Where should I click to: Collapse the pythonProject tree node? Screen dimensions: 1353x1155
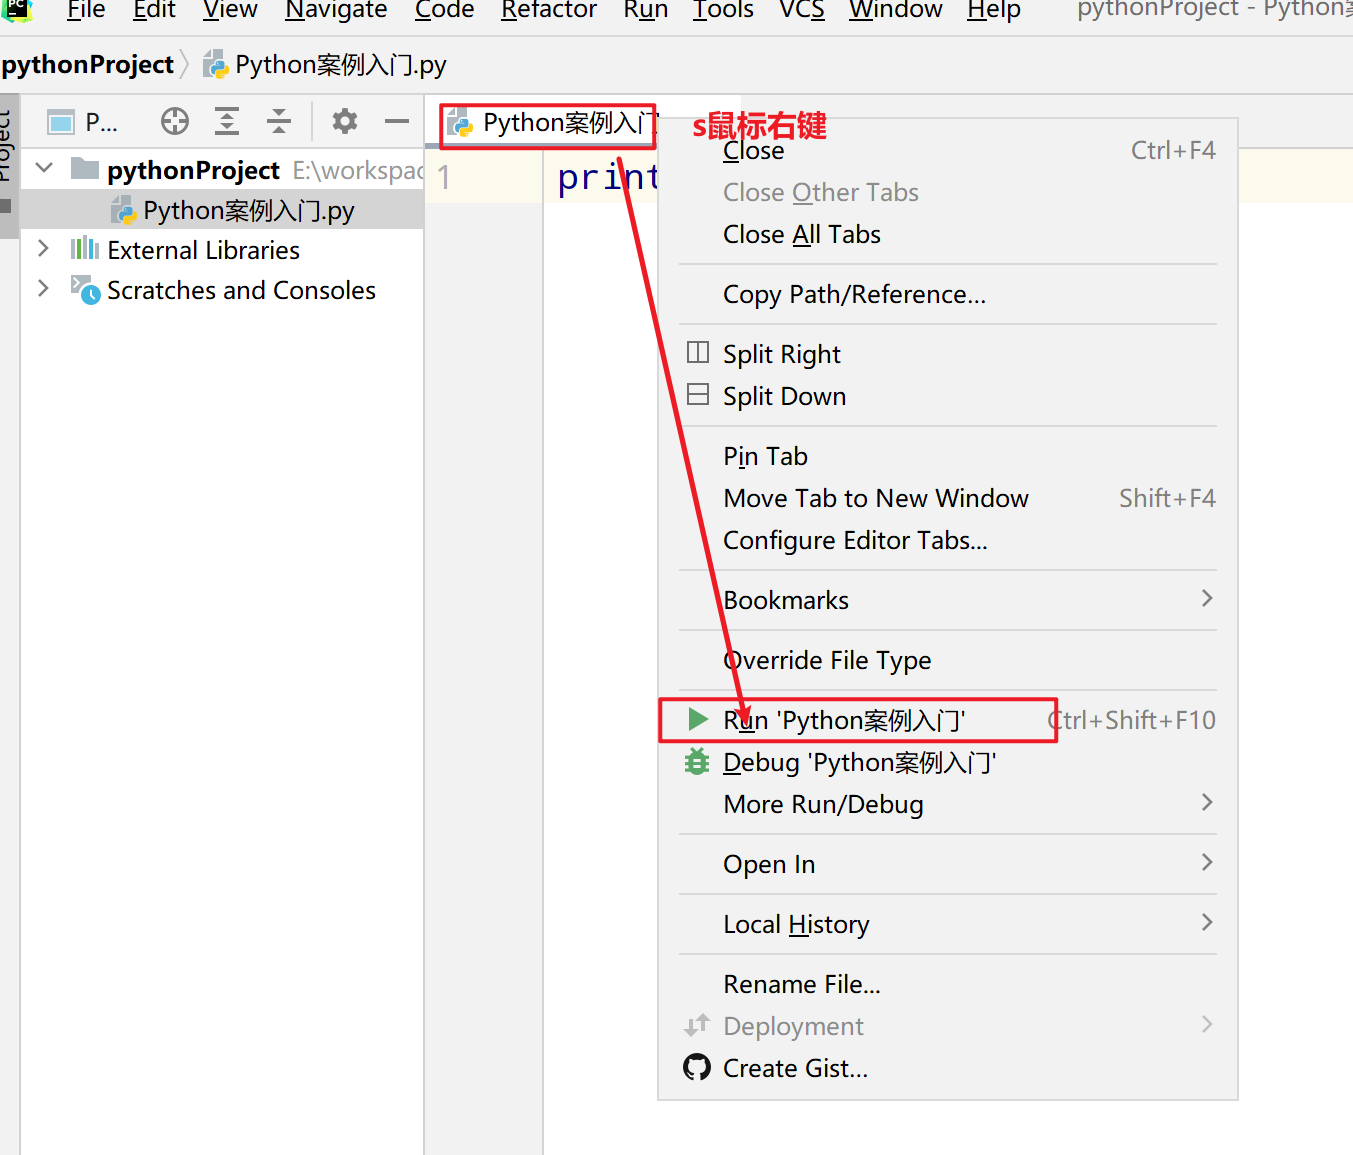tap(44, 169)
